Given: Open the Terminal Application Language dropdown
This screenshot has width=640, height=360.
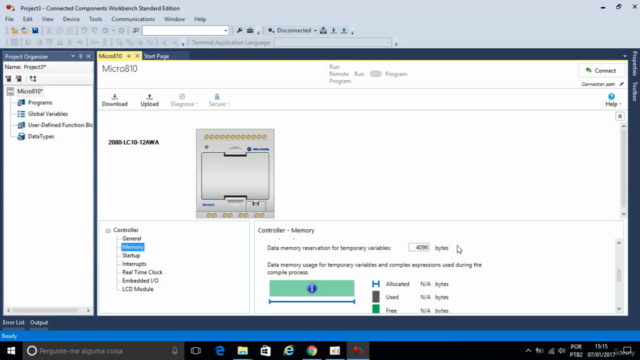Looking at the screenshot, I should click(388, 42).
